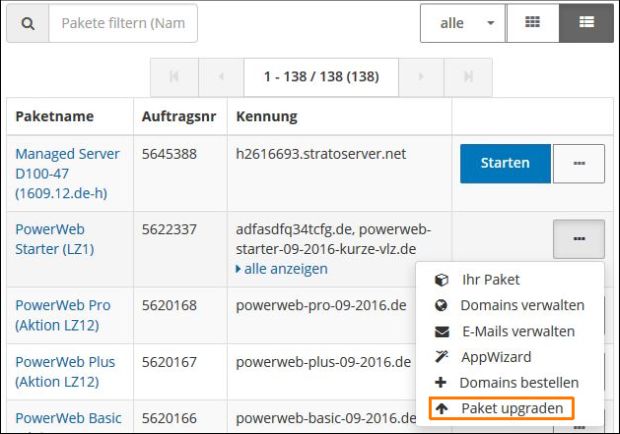This screenshot has width=620, height=434.
Task: Sort by Auftragsnr column header
Action: [x=179, y=117]
